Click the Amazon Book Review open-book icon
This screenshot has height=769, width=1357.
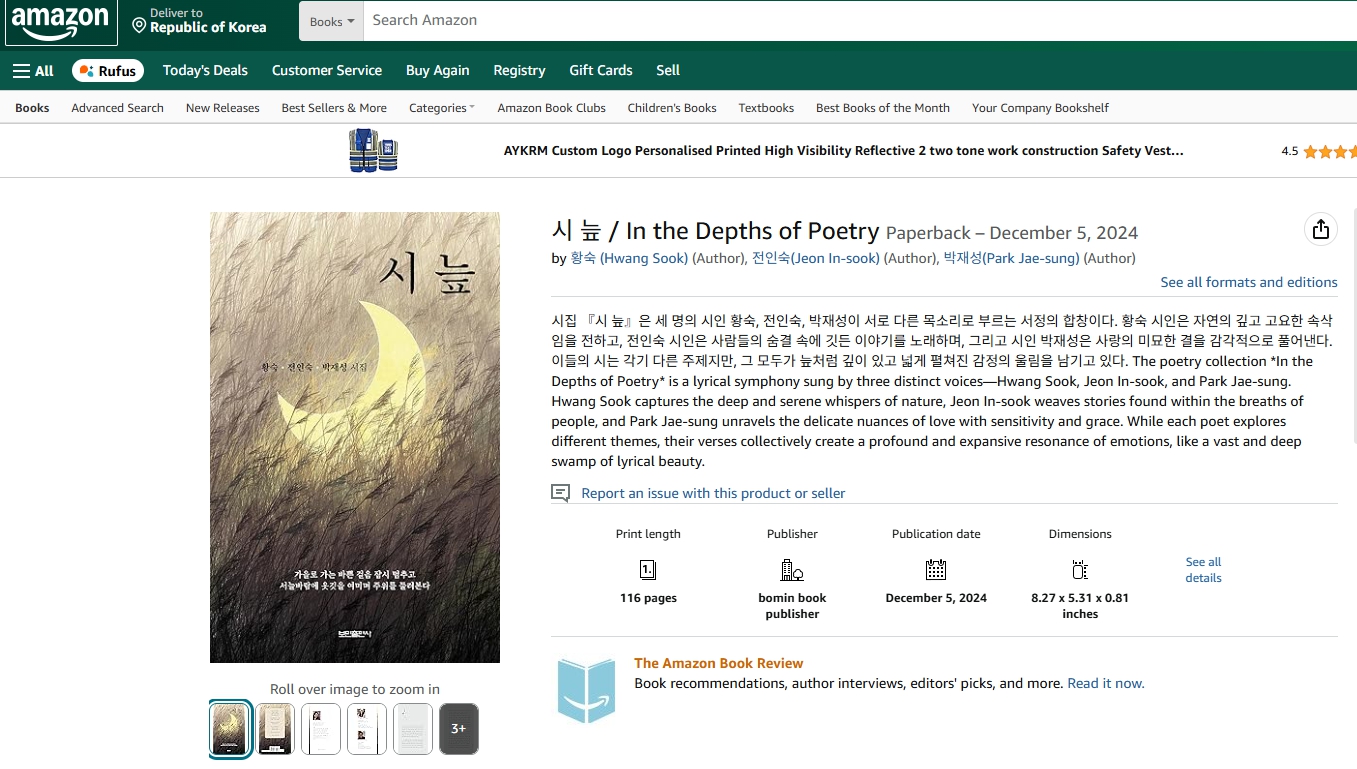(x=587, y=690)
